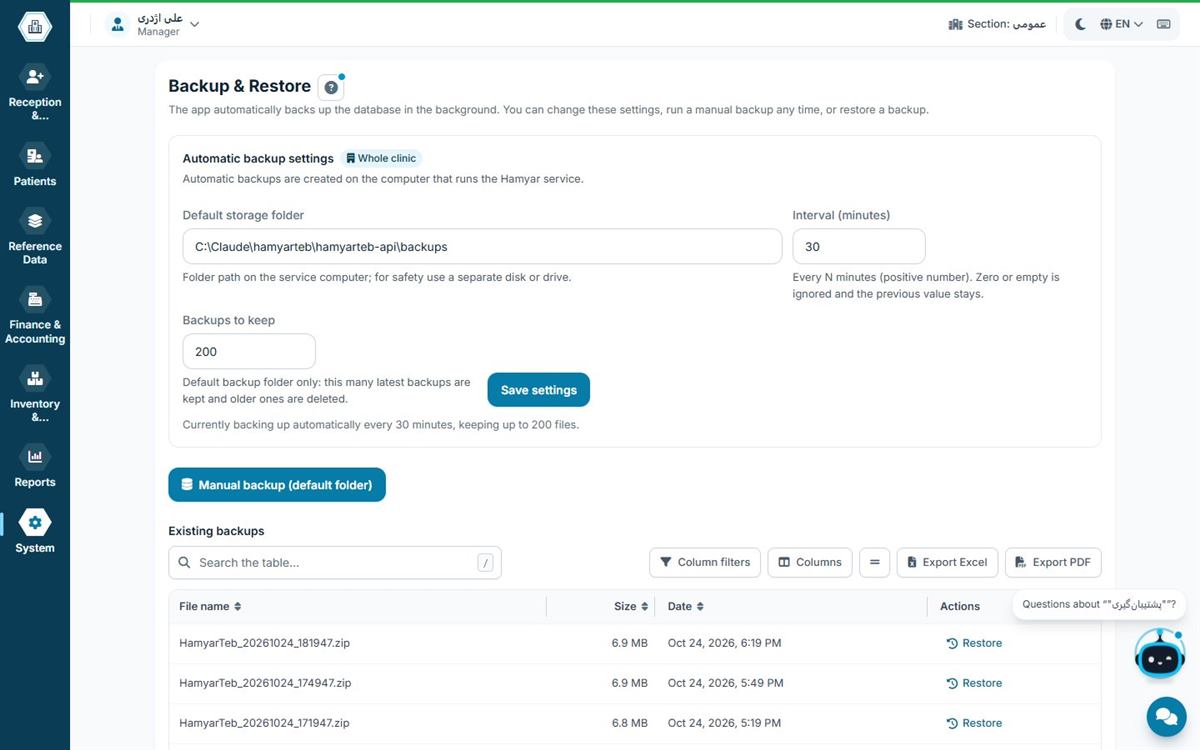Click Save settings button
The width and height of the screenshot is (1200, 750).
pyautogui.click(x=539, y=390)
